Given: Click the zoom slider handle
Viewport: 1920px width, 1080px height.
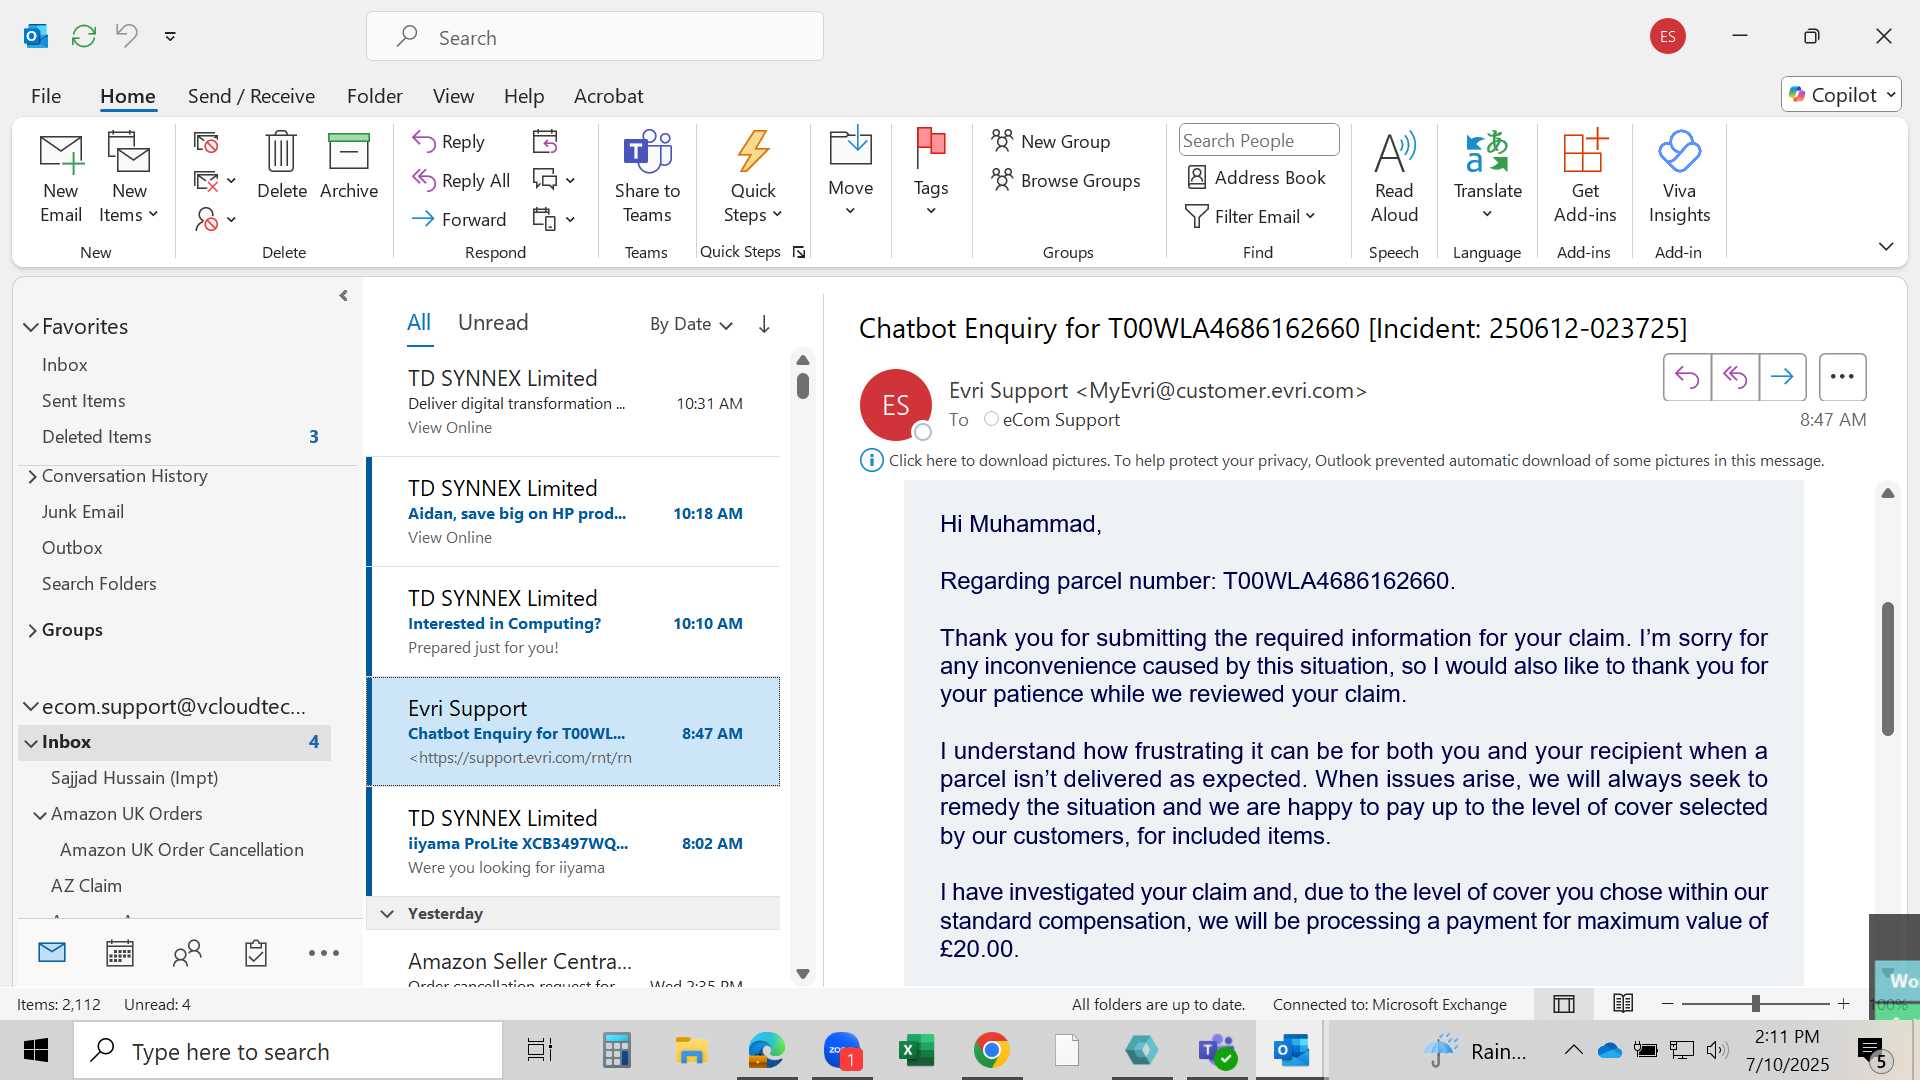Looking at the screenshot, I should (x=1755, y=1003).
